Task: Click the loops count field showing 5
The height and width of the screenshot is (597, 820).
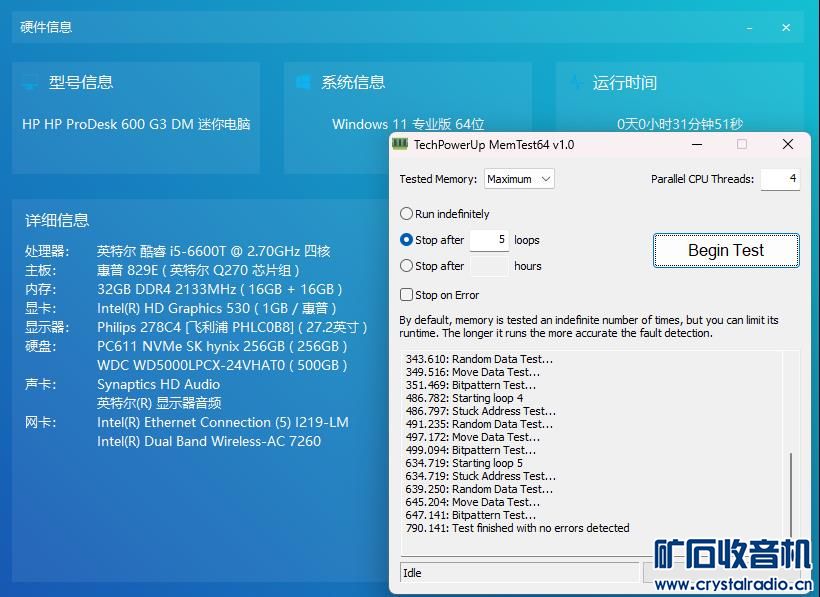Action: click(489, 240)
